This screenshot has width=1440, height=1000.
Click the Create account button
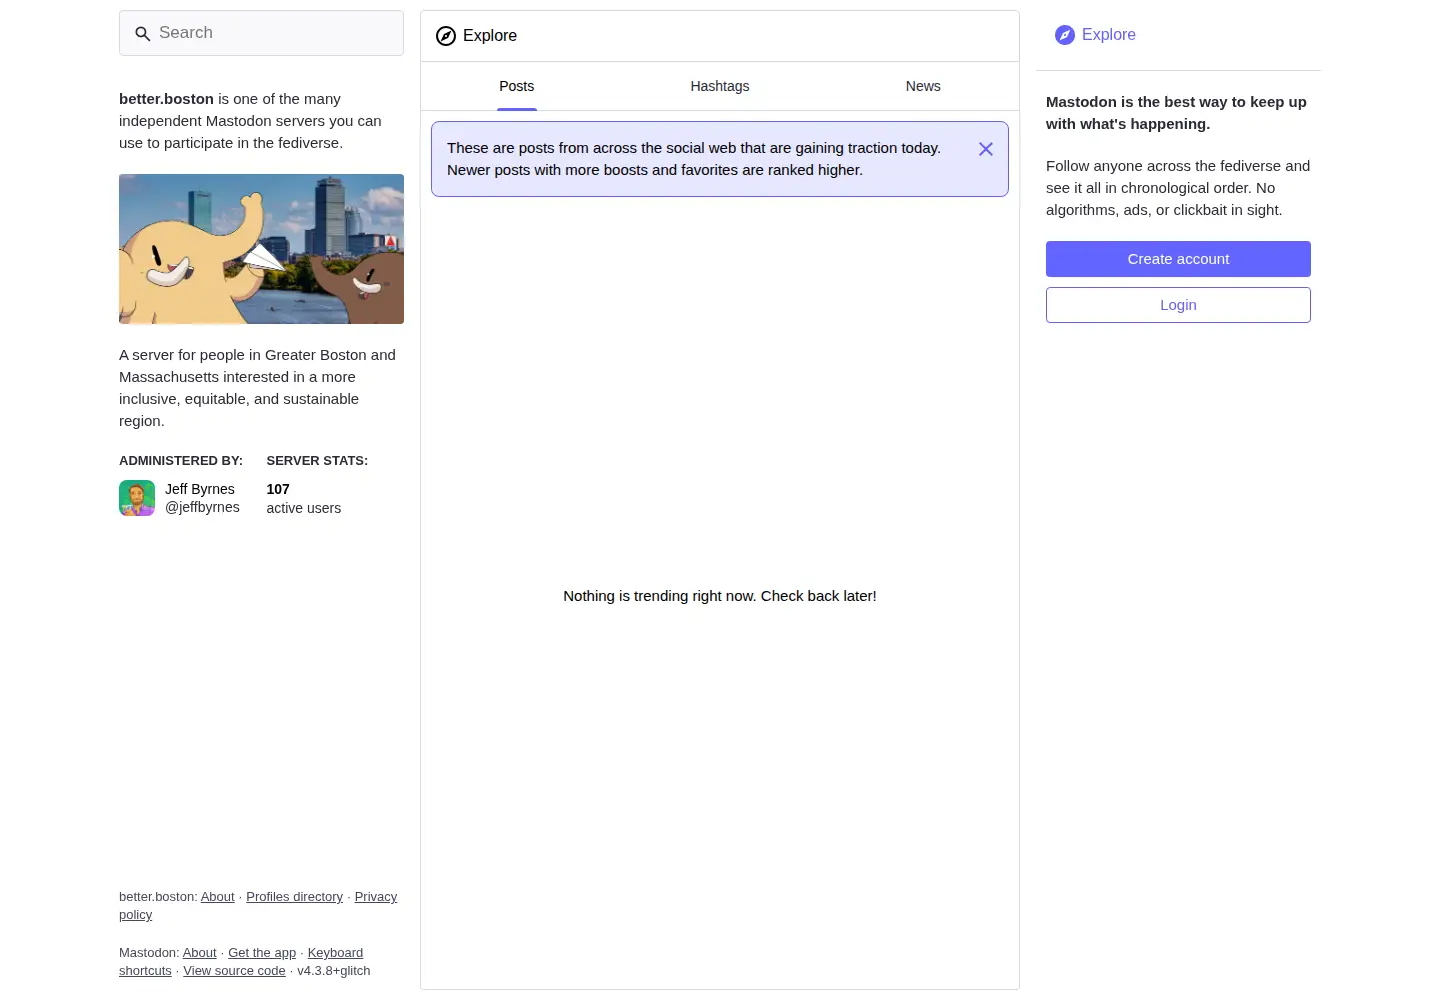click(x=1178, y=259)
